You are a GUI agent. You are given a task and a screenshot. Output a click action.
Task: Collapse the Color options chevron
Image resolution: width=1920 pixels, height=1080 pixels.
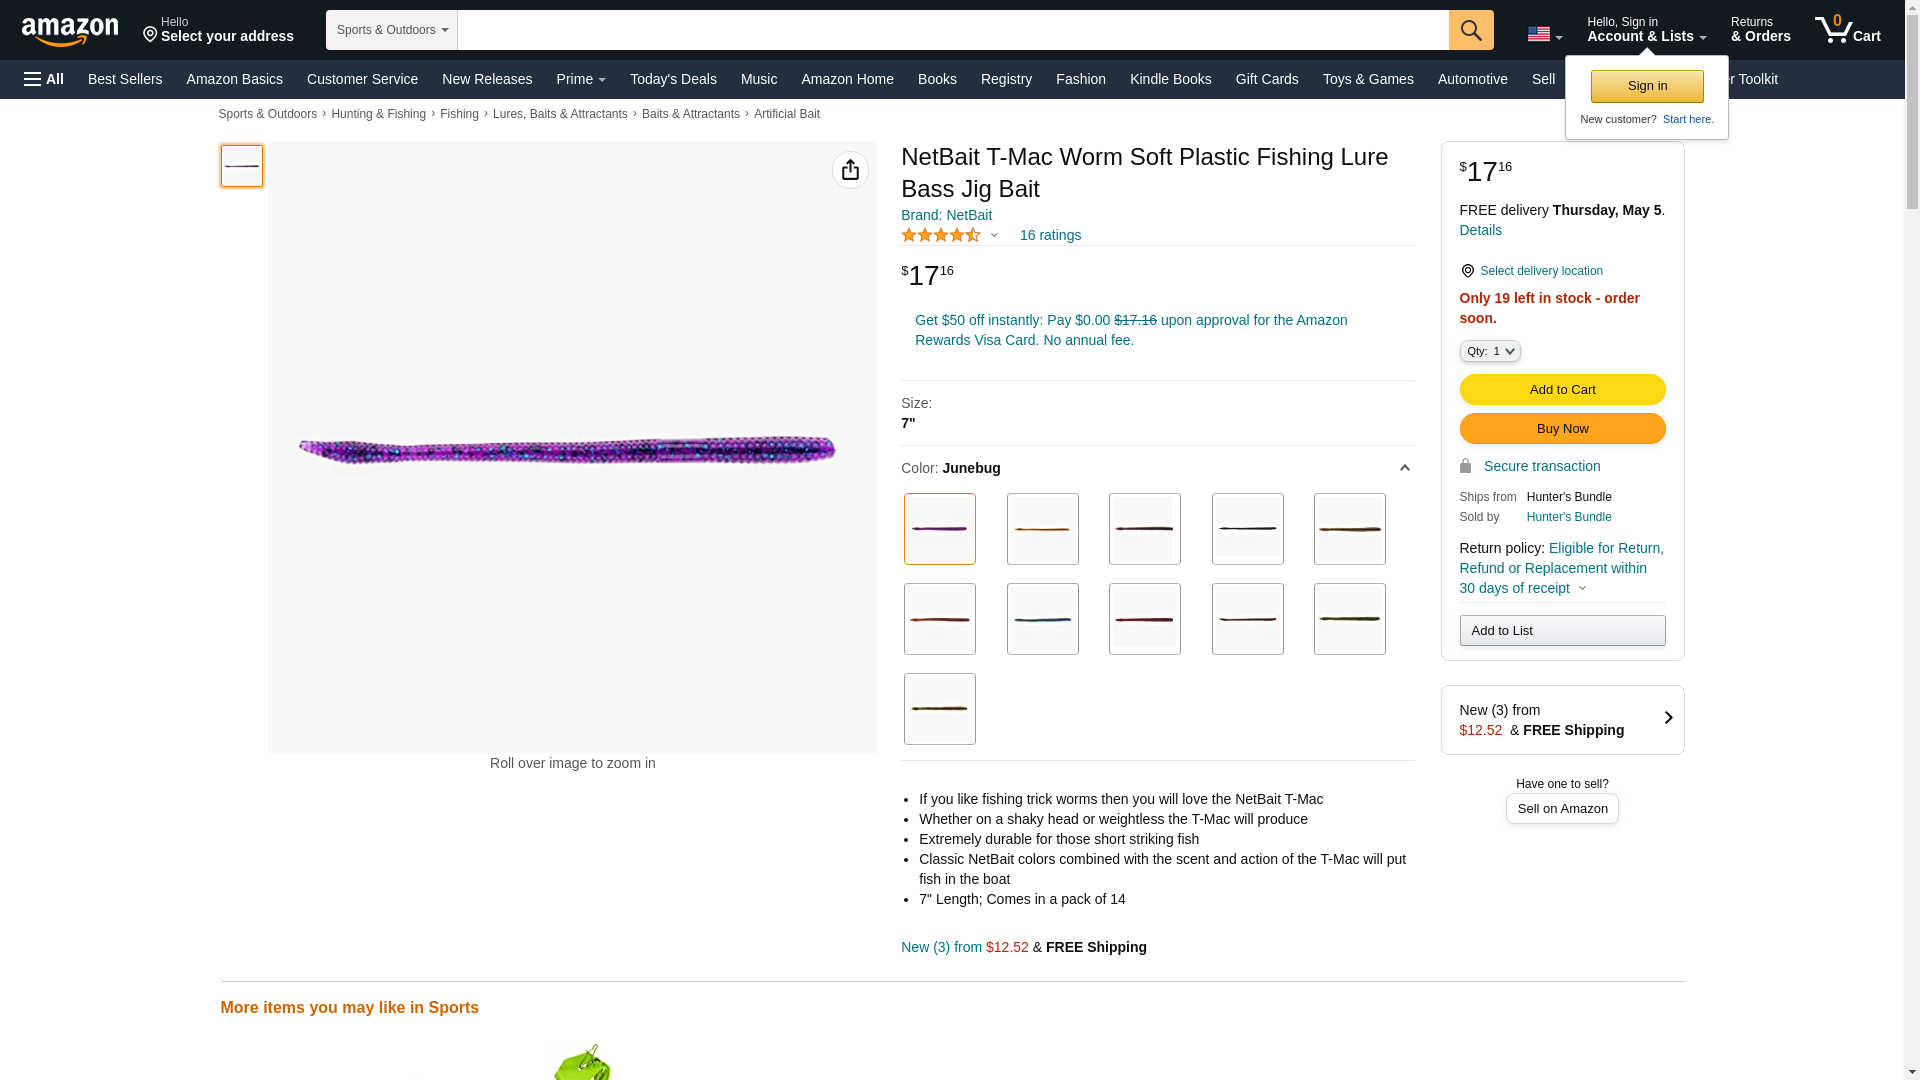[x=1404, y=468]
